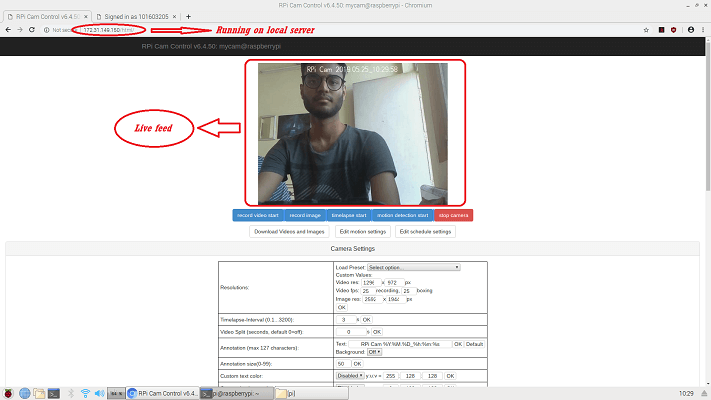Open the annotation Background Off dropdown
711x400 pixels.
click(x=374, y=352)
